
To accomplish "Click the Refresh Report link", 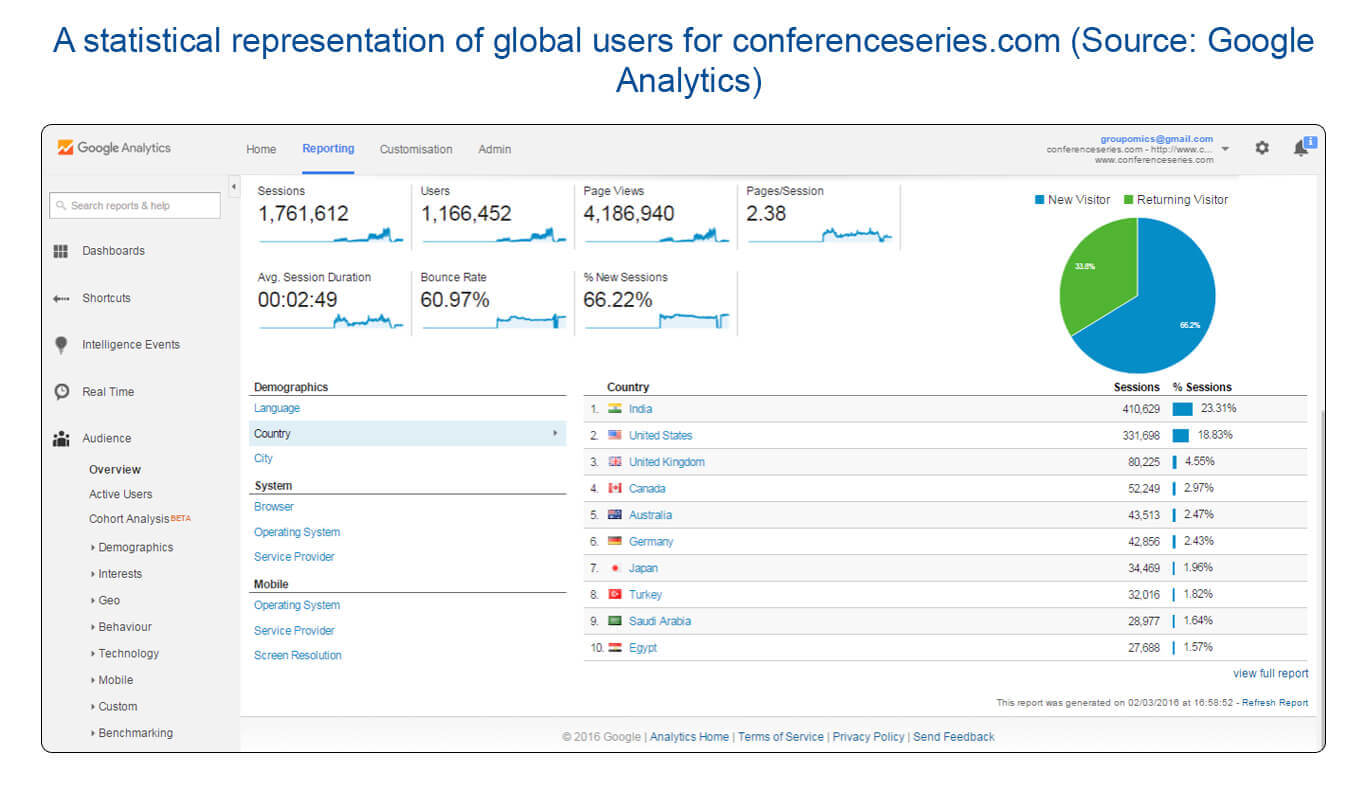I will [1277, 703].
